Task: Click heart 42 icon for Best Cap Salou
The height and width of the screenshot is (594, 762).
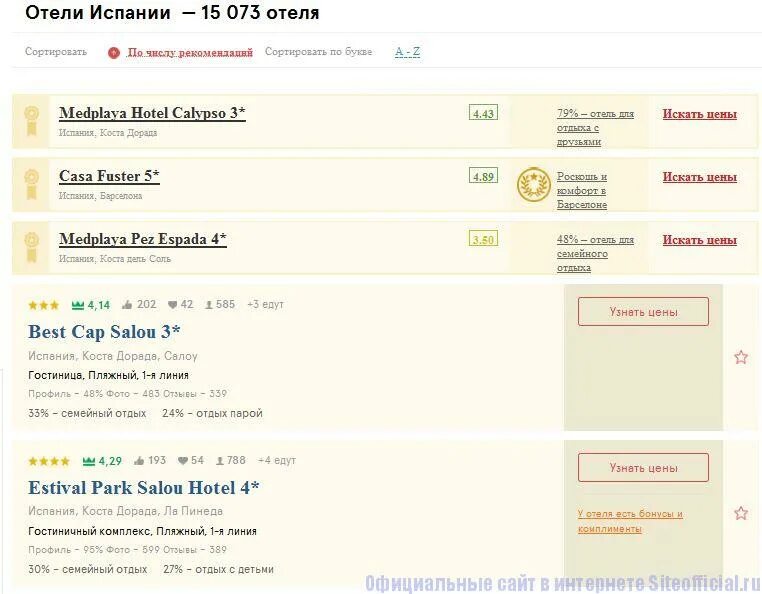Action: (173, 305)
